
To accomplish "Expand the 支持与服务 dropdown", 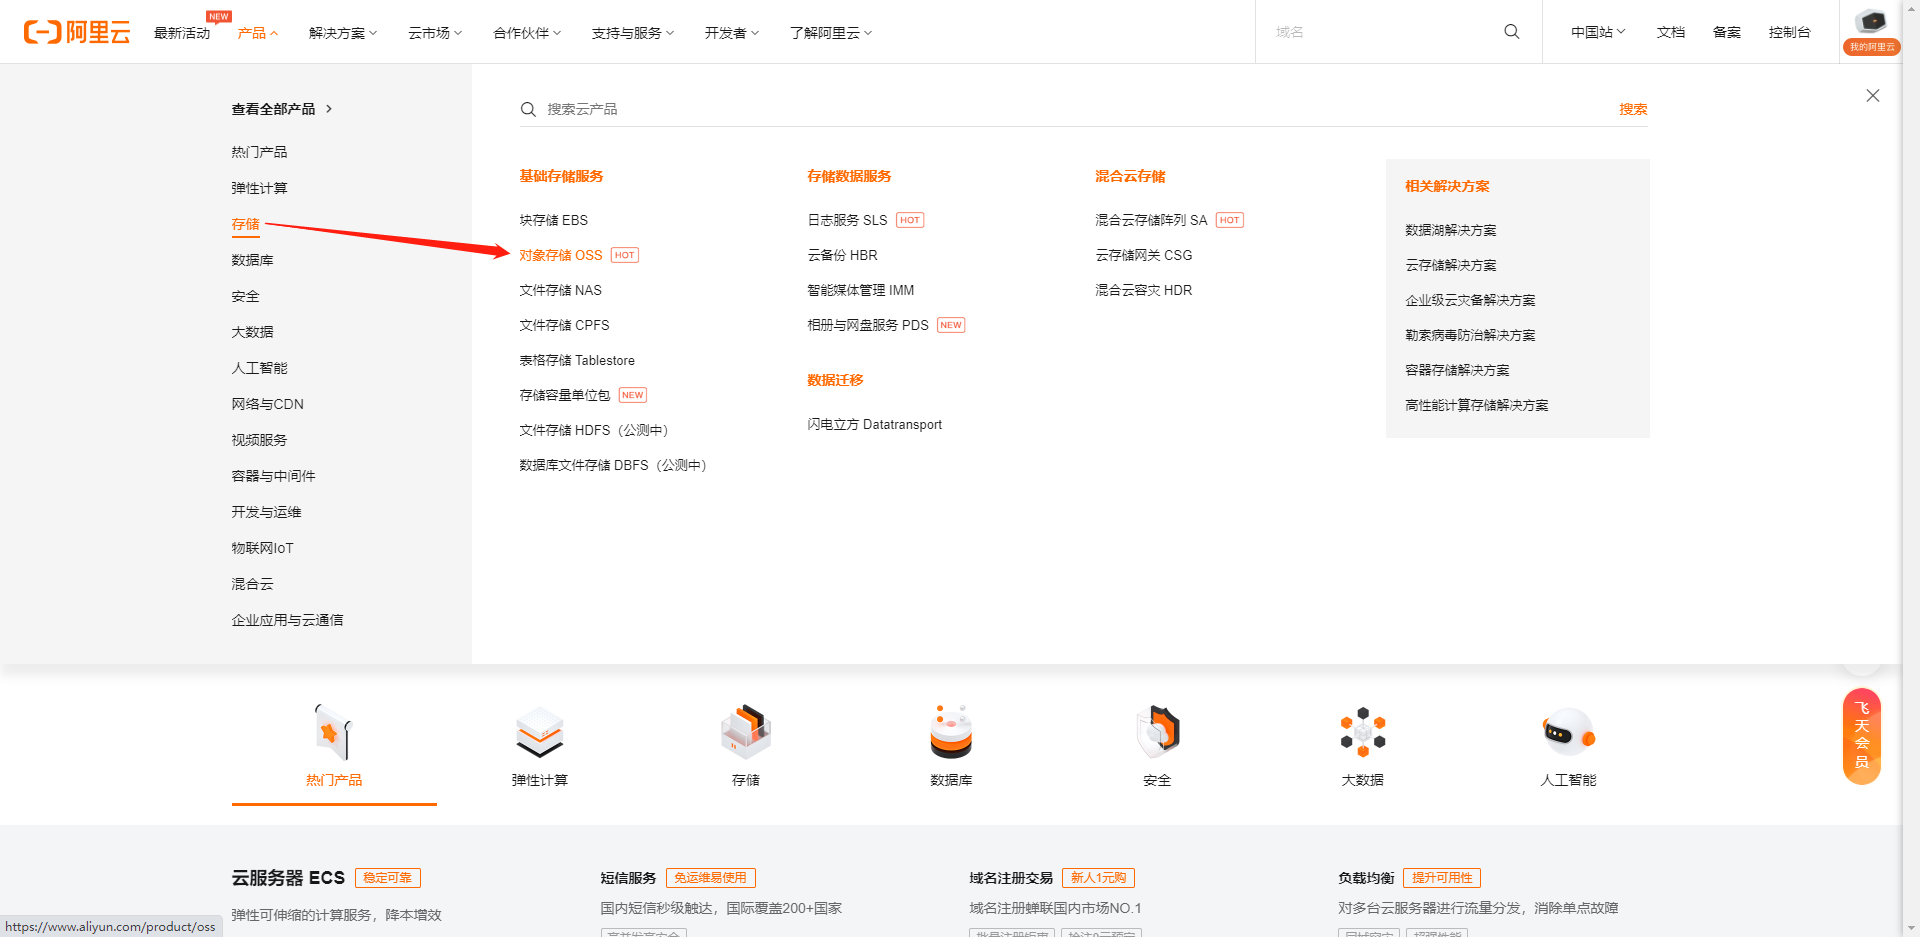I will pyautogui.click(x=633, y=33).
